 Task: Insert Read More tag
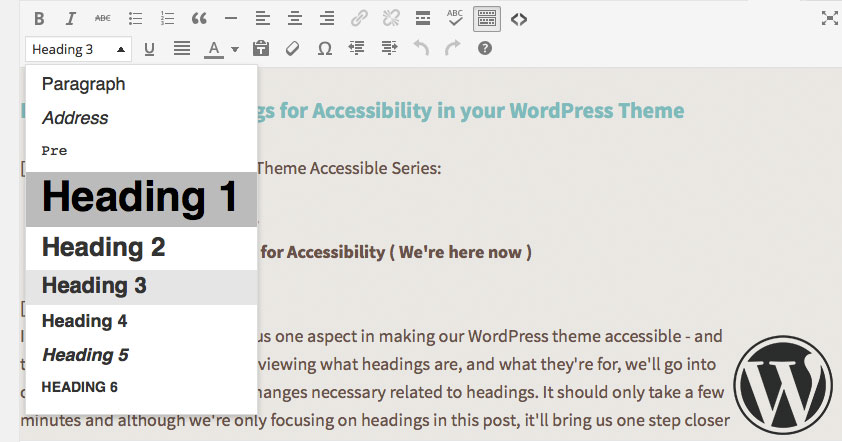[x=423, y=19]
